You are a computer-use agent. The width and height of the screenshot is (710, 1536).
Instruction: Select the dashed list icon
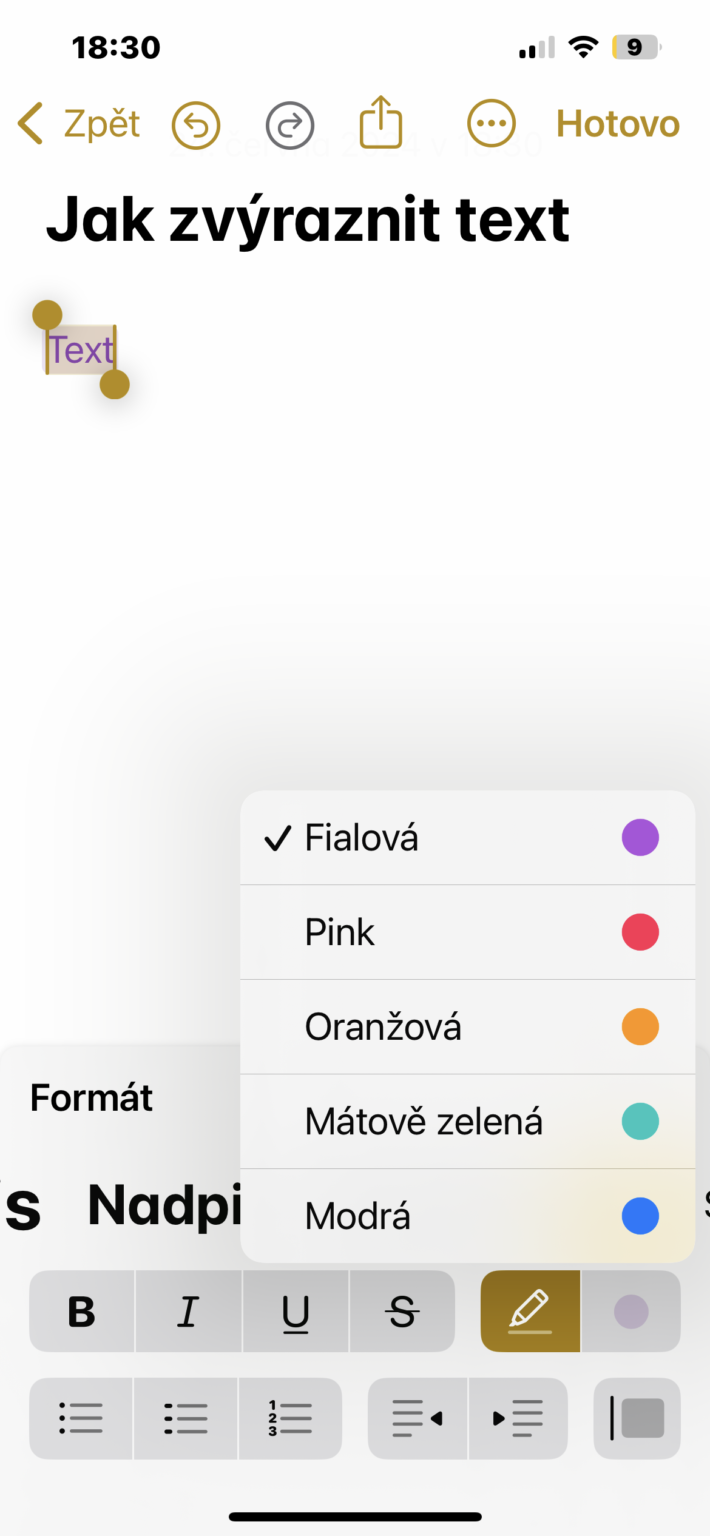click(x=185, y=1418)
